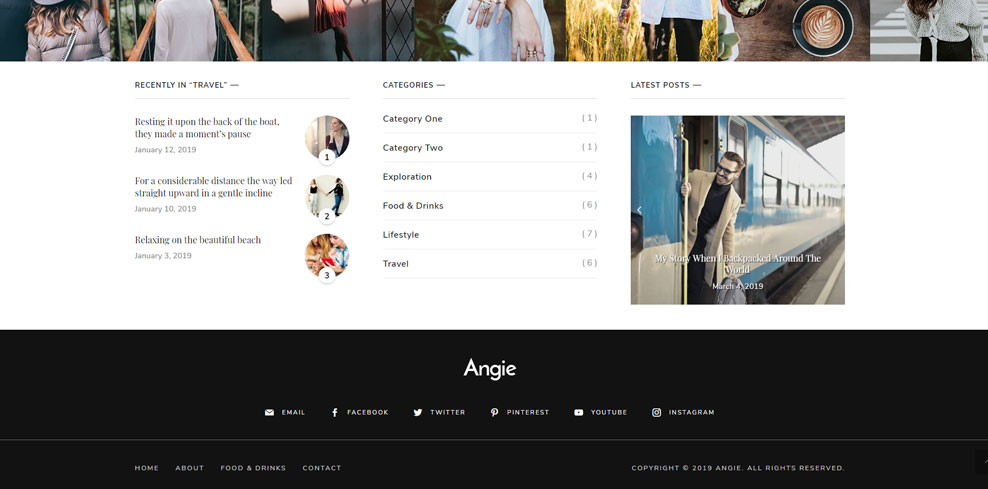The height and width of the screenshot is (489, 988).
Task: Open the Facebook icon link
Action: point(335,412)
